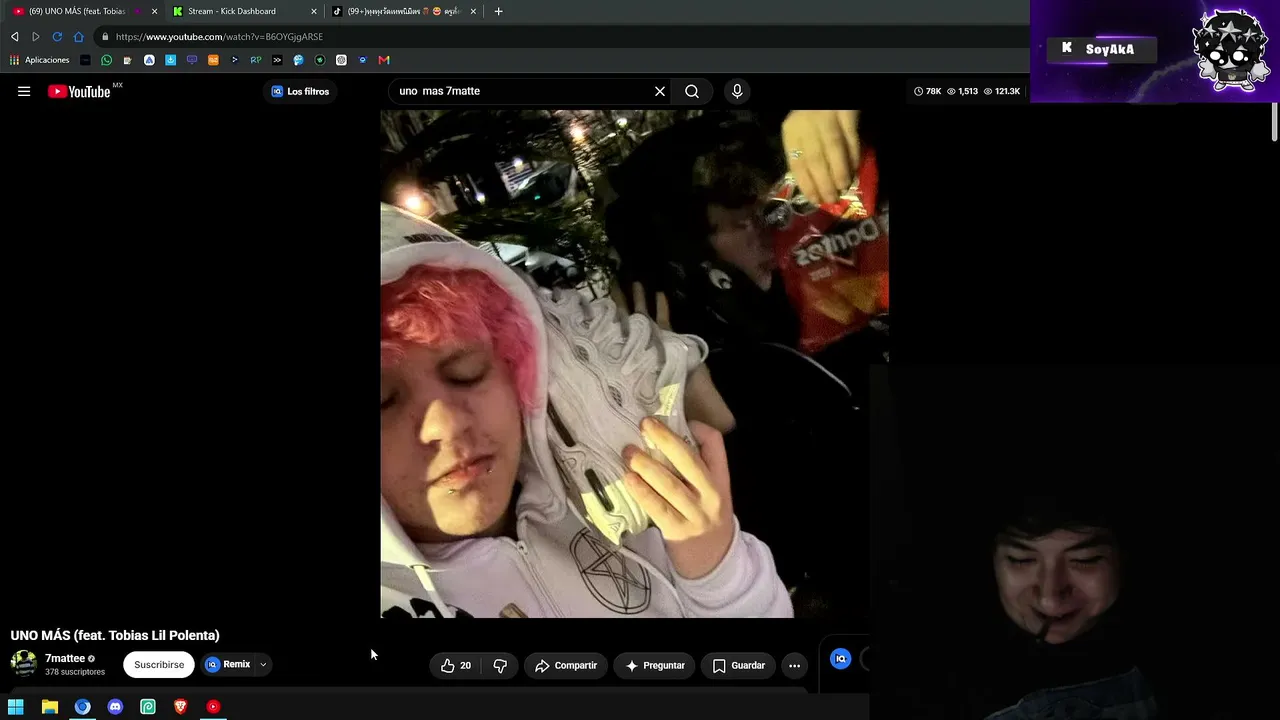Open the green app icon in the taskbar

148,707
